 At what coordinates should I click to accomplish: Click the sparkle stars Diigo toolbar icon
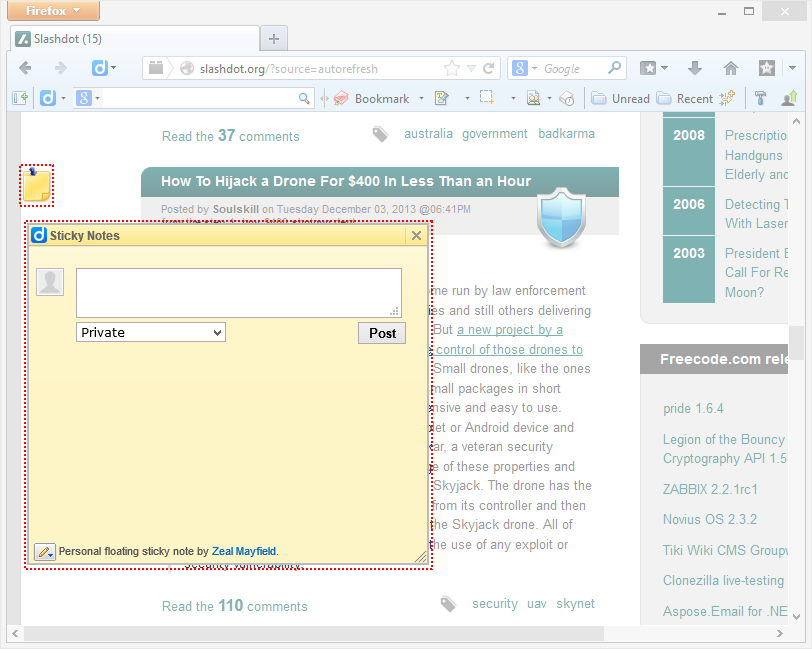727,97
